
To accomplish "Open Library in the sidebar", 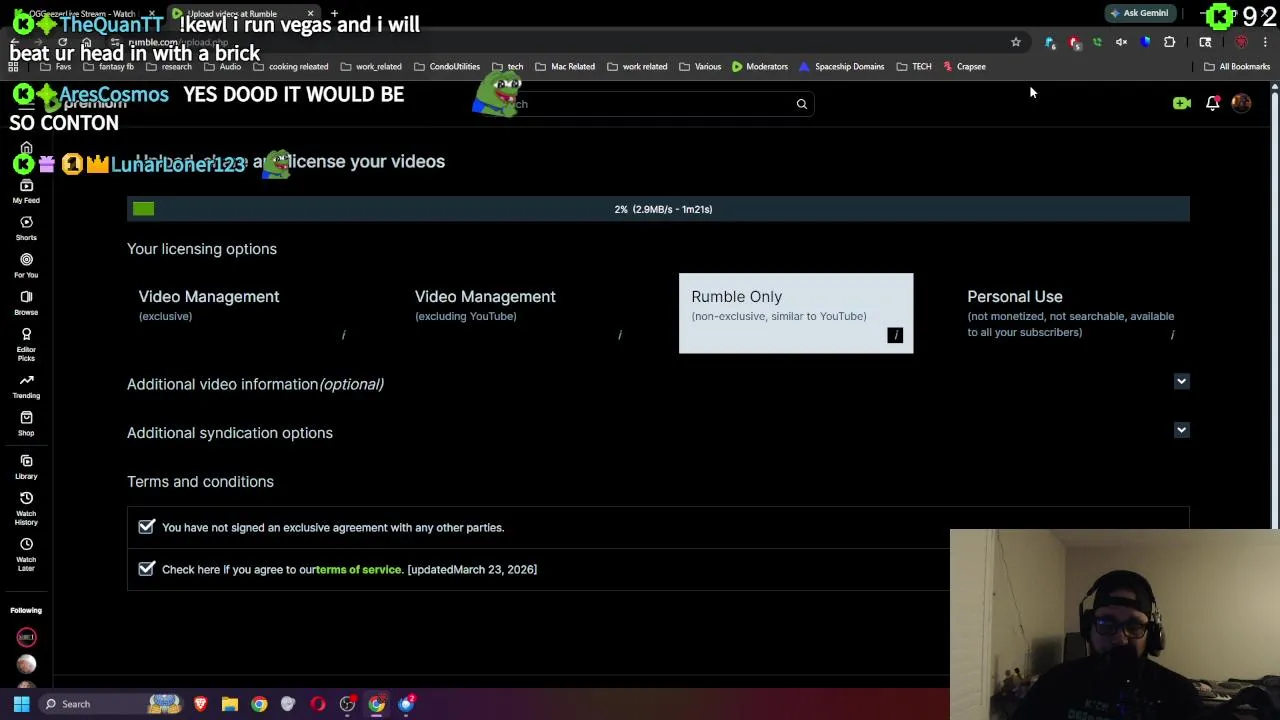I will coord(26,467).
